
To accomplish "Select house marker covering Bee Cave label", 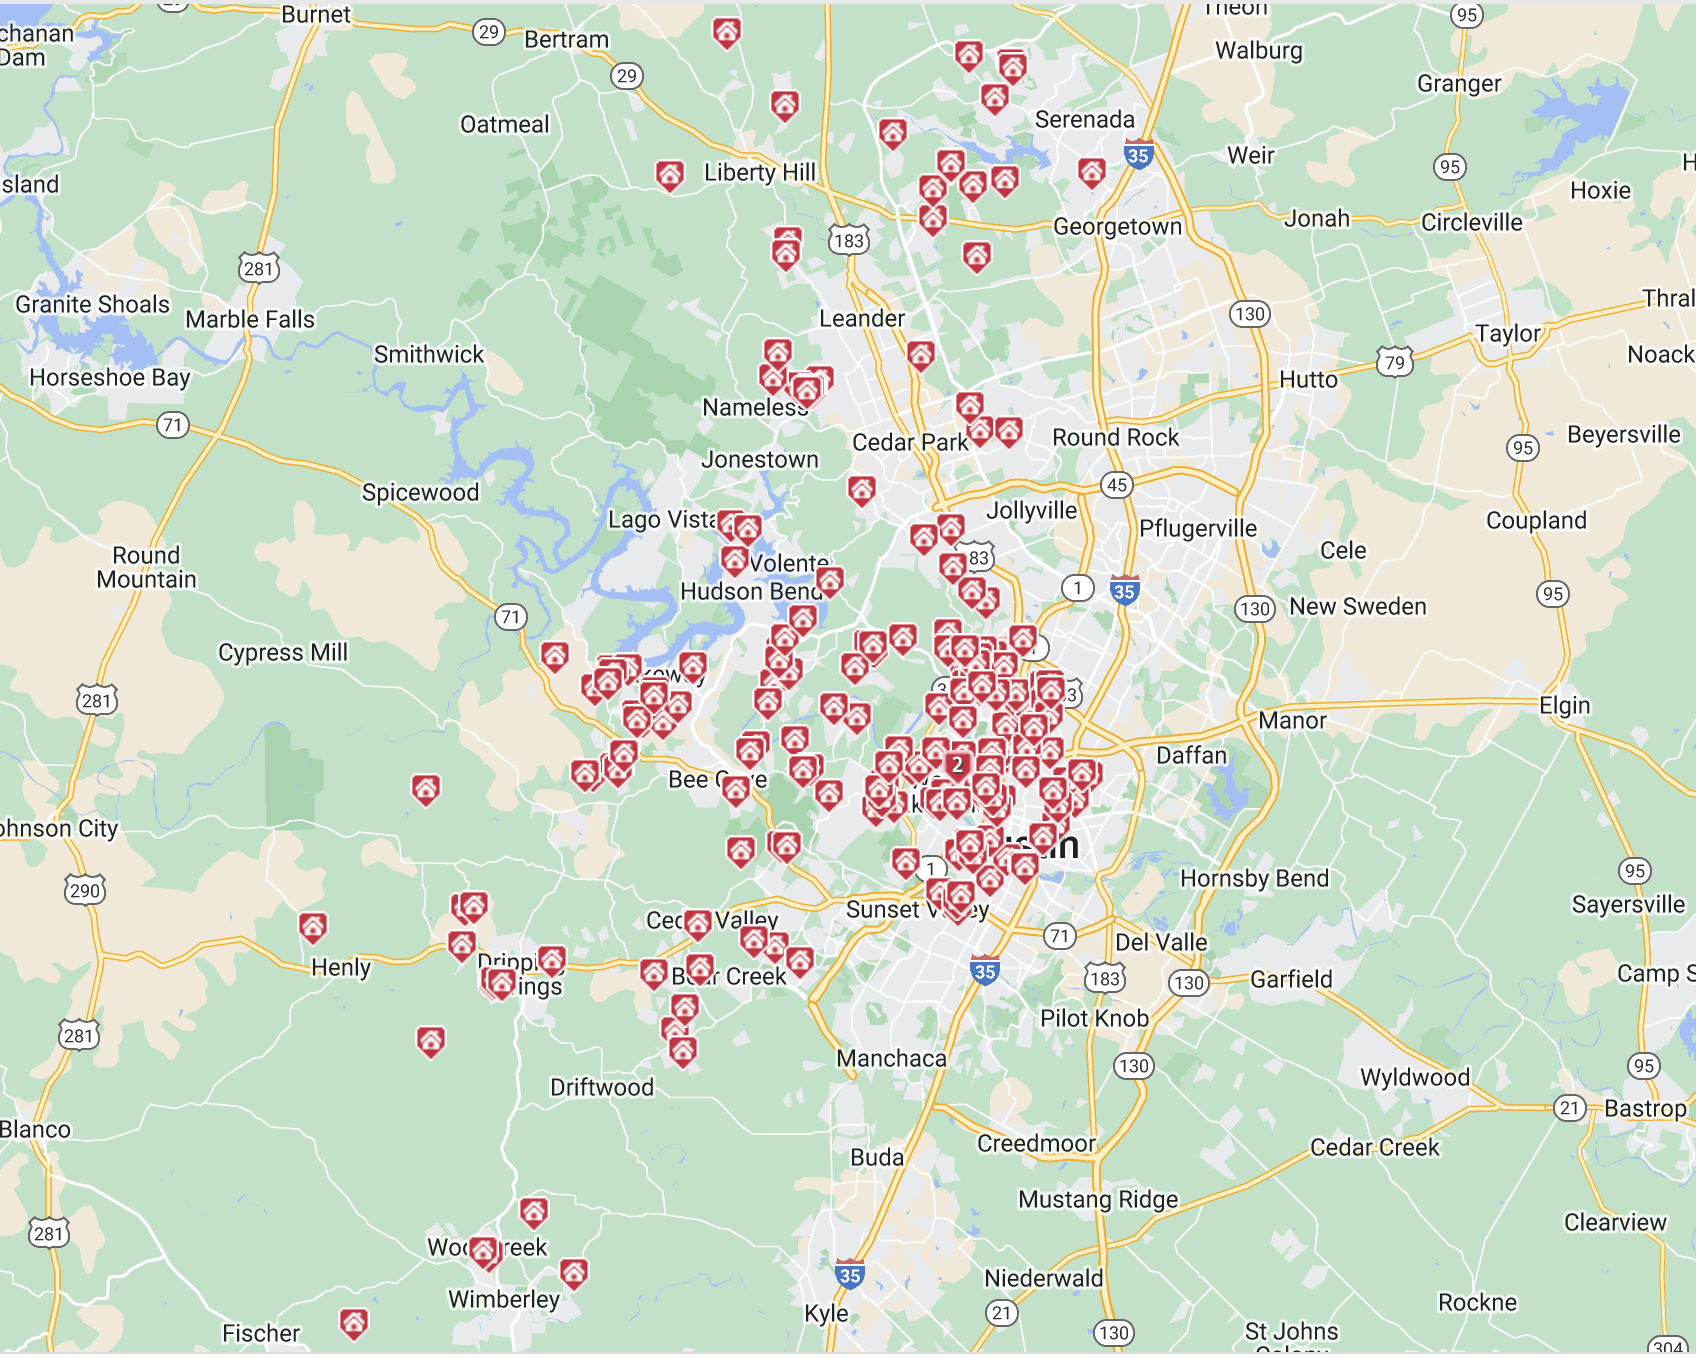I will pyautogui.click(x=736, y=791).
